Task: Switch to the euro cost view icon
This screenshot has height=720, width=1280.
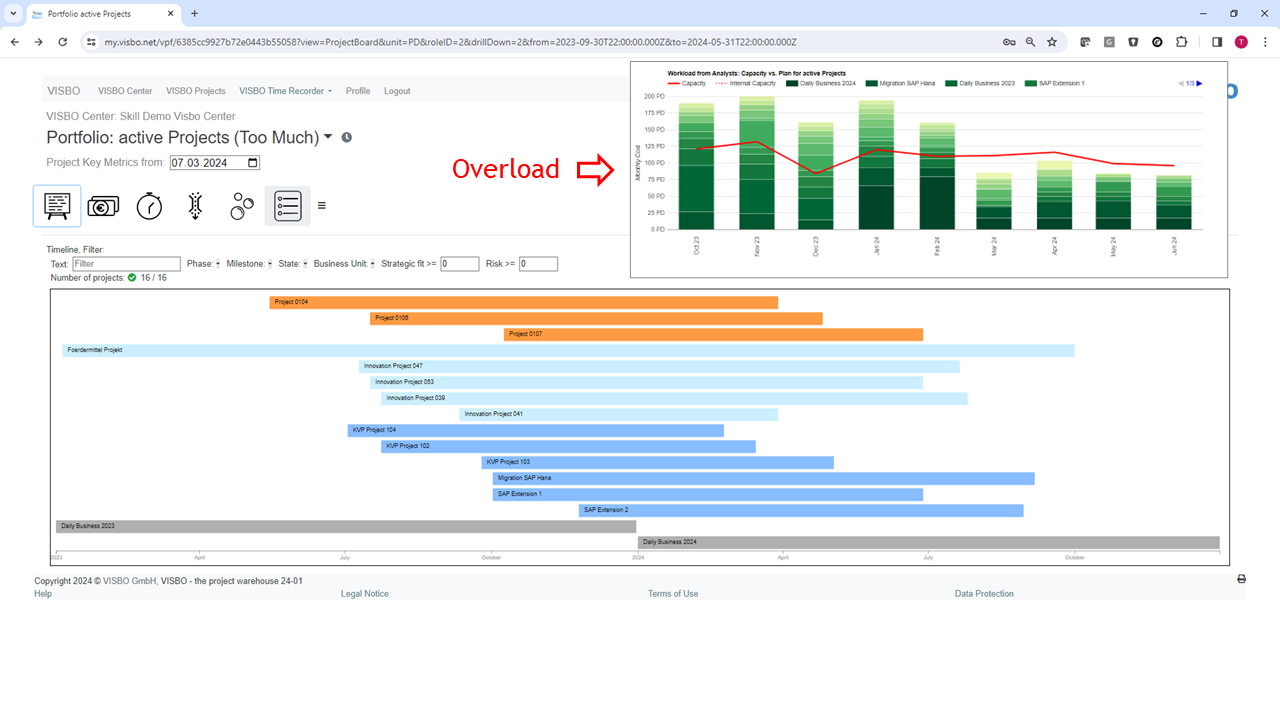Action: (103, 206)
